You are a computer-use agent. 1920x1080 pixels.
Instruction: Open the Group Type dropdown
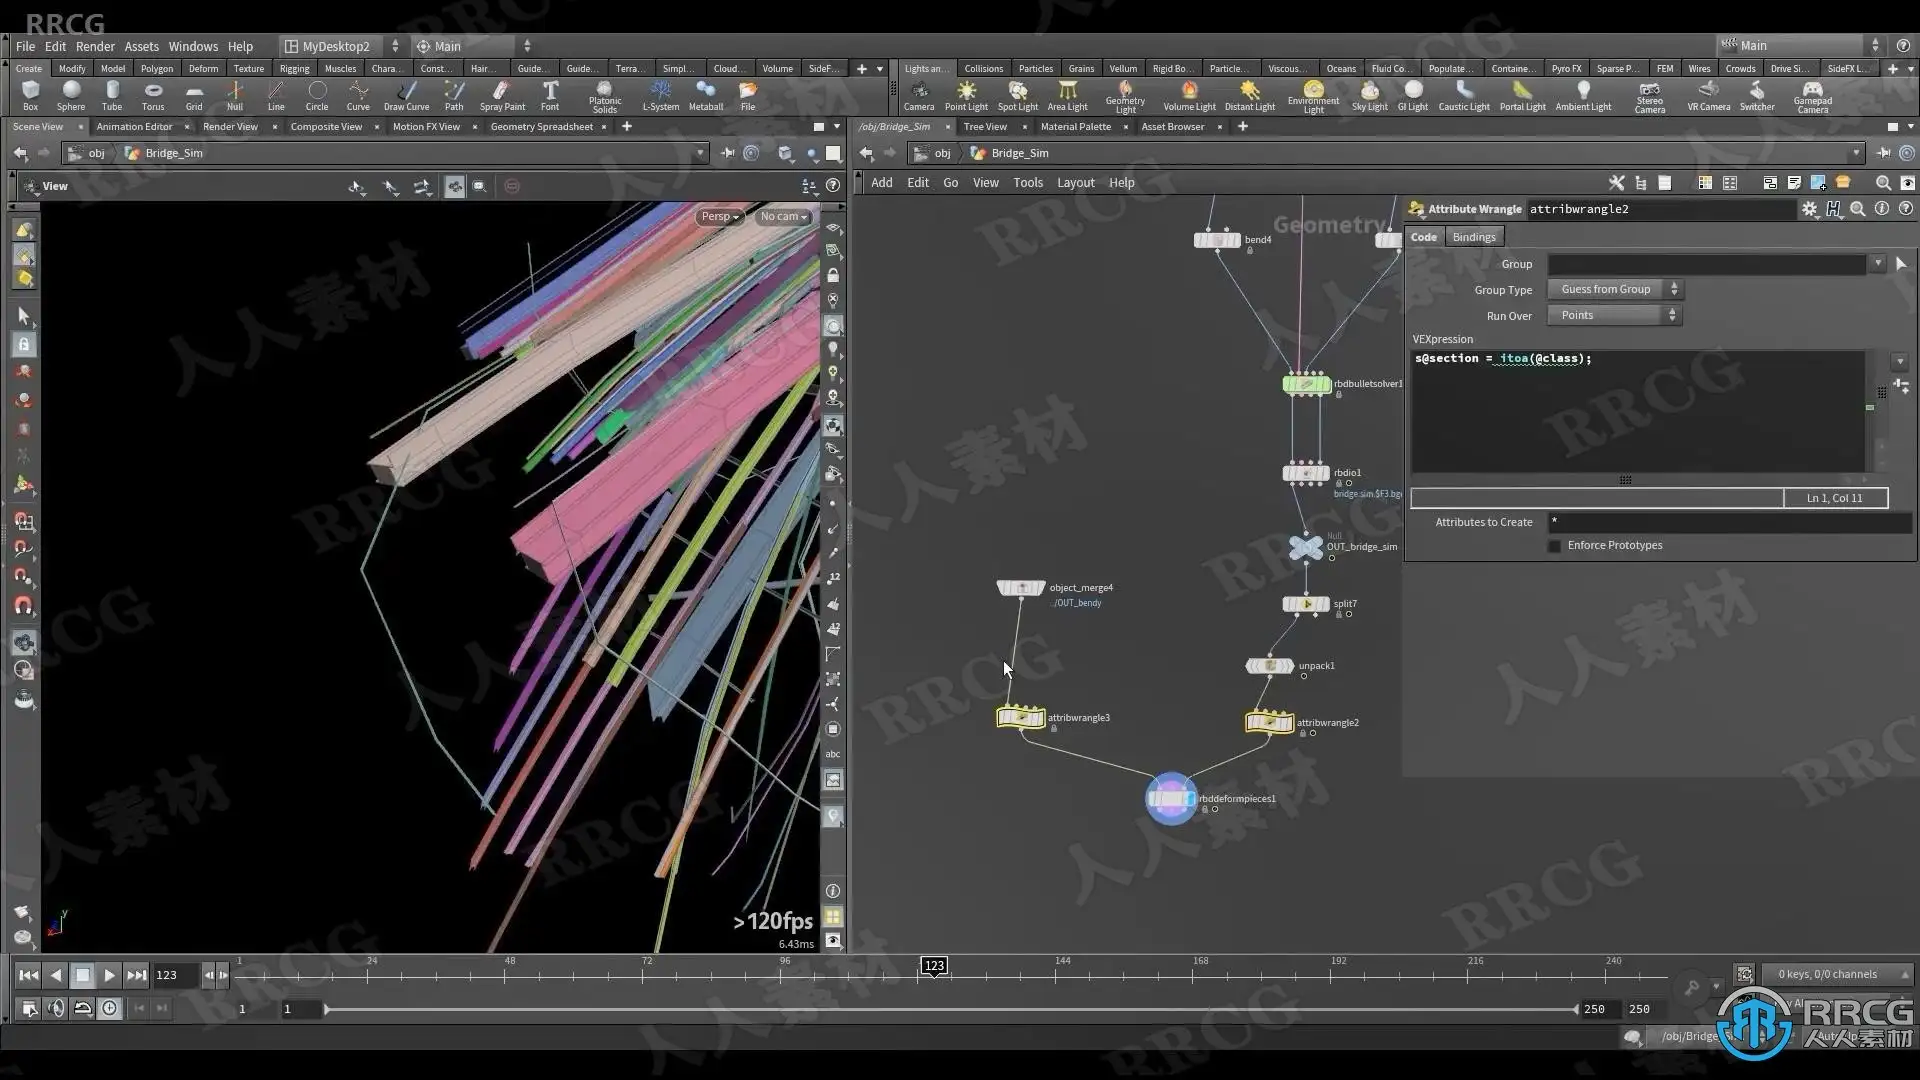pos(1613,289)
